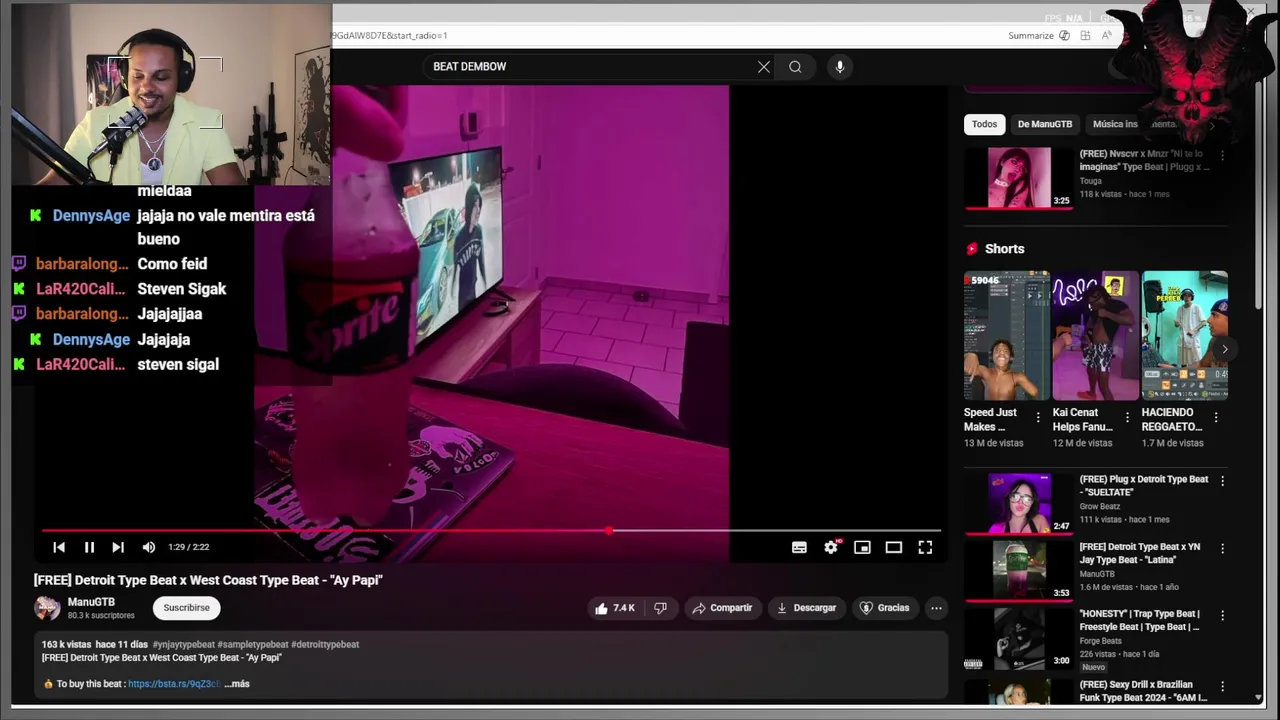The height and width of the screenshot is (720, 1280).
Task: Pause the playing video
Action: tap(89, 547)
